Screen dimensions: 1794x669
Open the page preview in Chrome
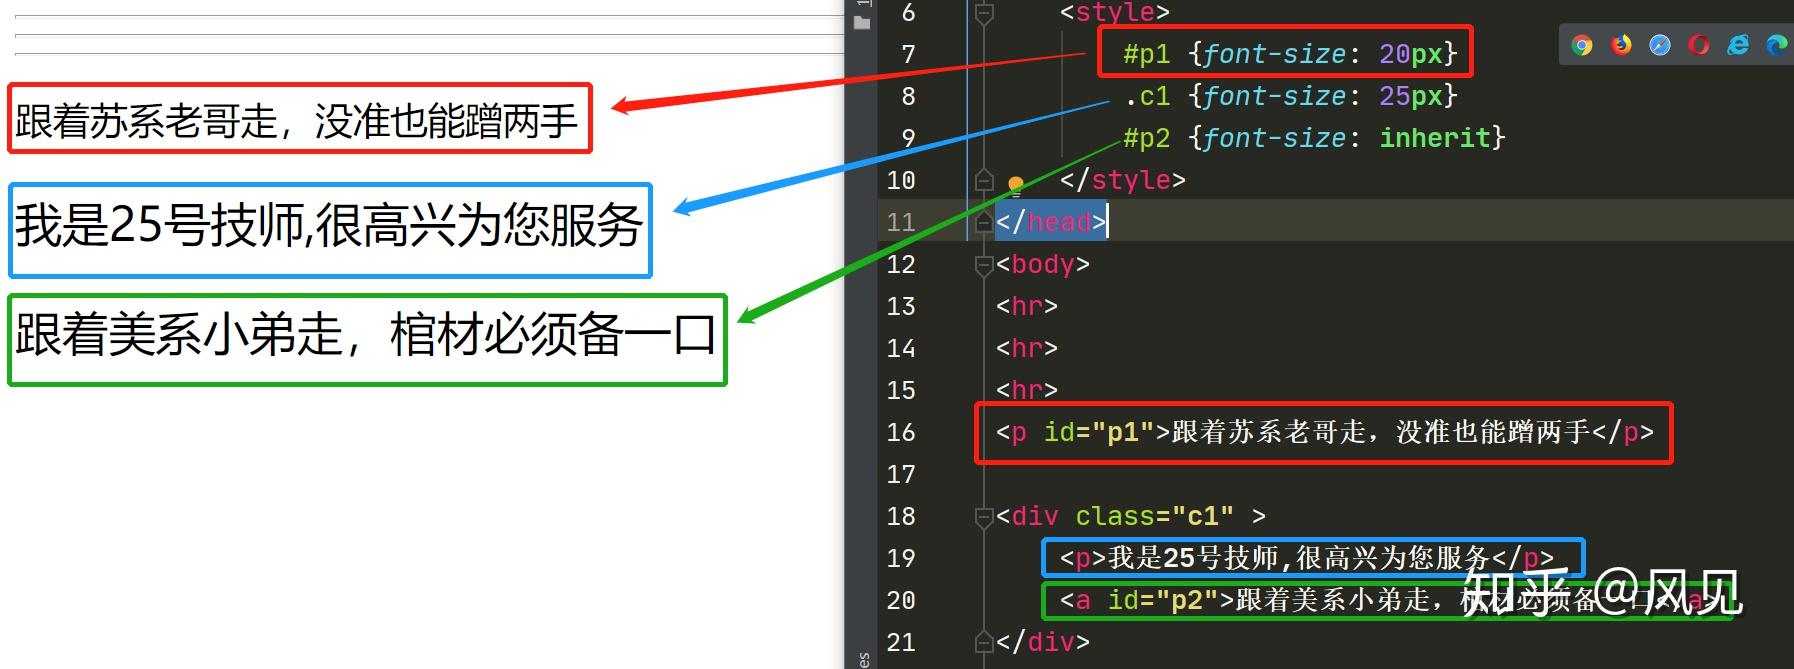tap(1582, 45)
